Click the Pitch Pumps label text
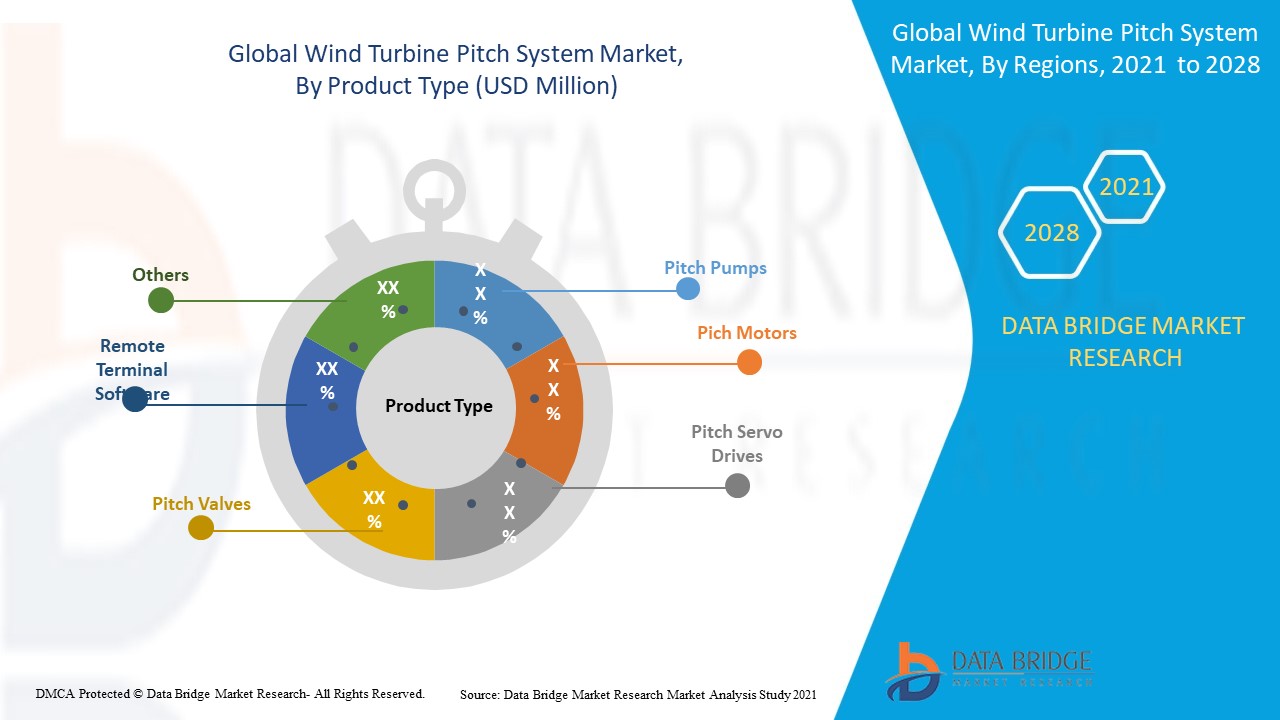Image resolution: width=1280 pixels, height=720 pixels. [715, 268]
